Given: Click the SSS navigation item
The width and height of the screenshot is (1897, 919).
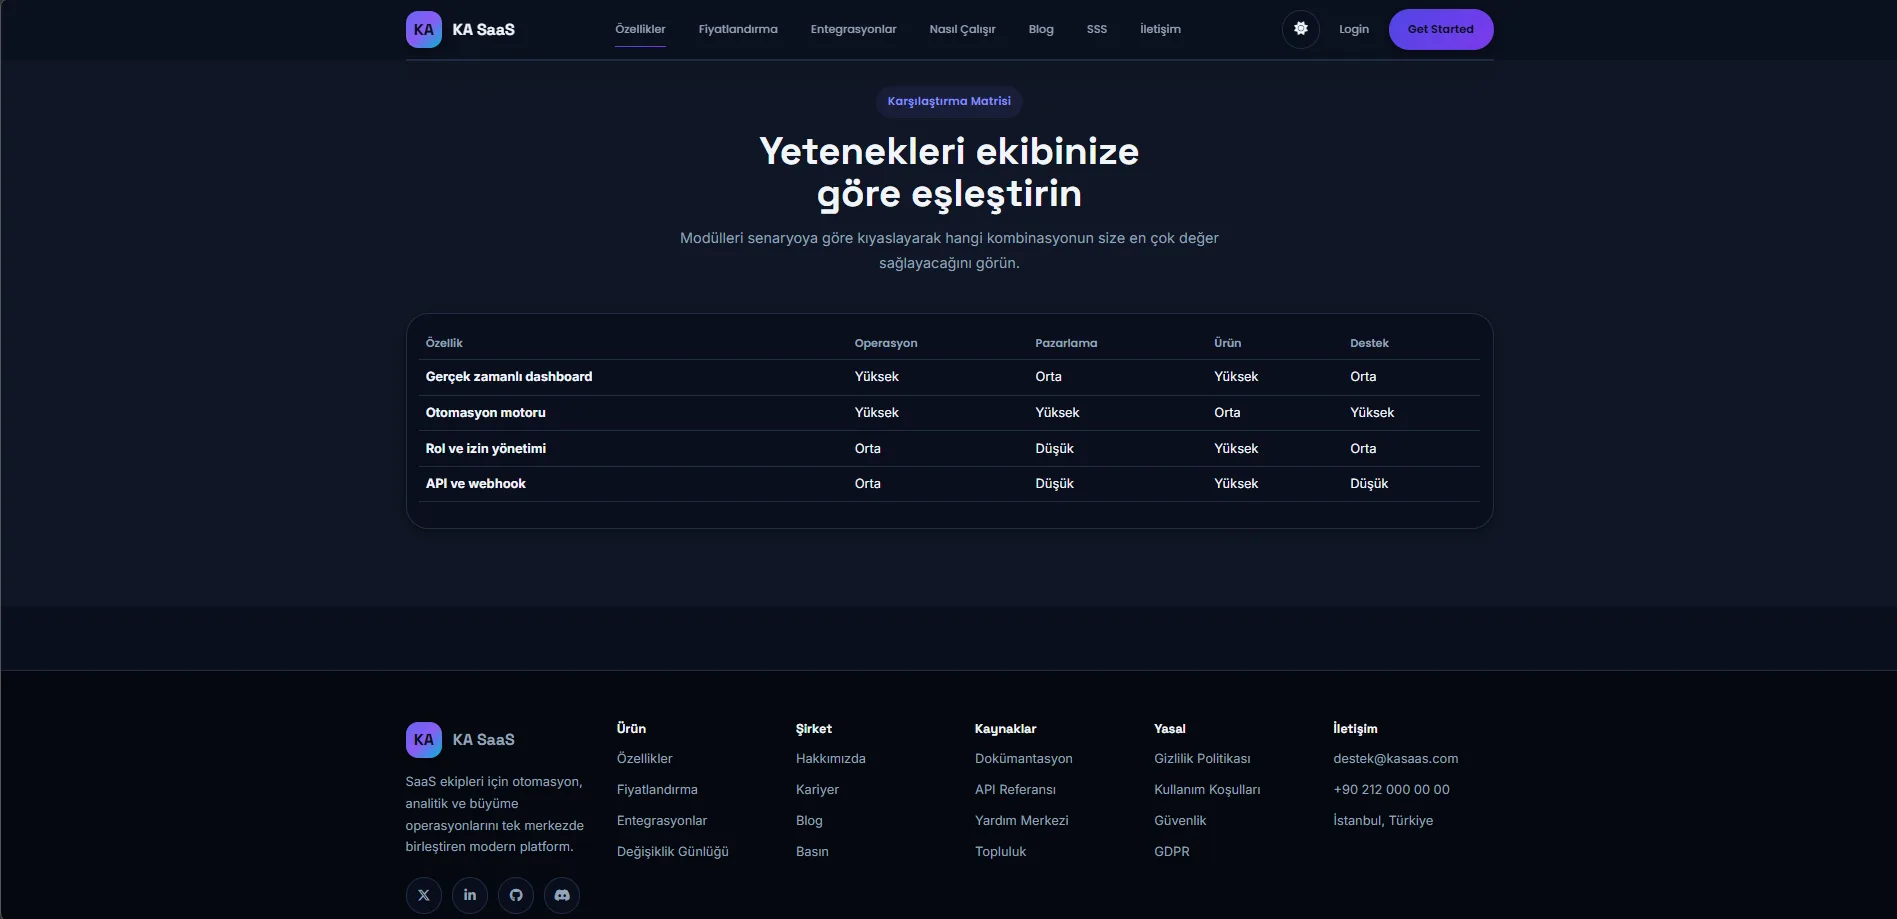Looking at the screenshot, I should click(1096, 29).
